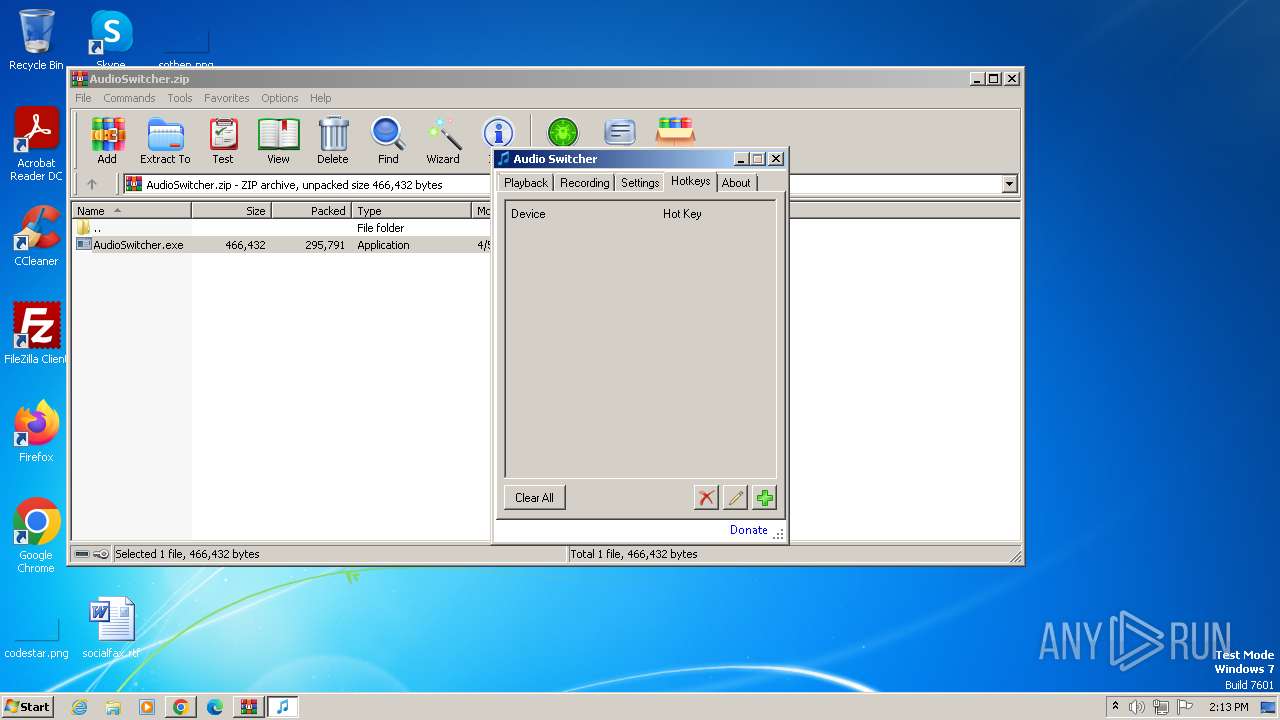Open the Commands menu
Image resolution: width=1280 pixels, height=720 pixels.
pyautogui.click(x=129, y=98)
